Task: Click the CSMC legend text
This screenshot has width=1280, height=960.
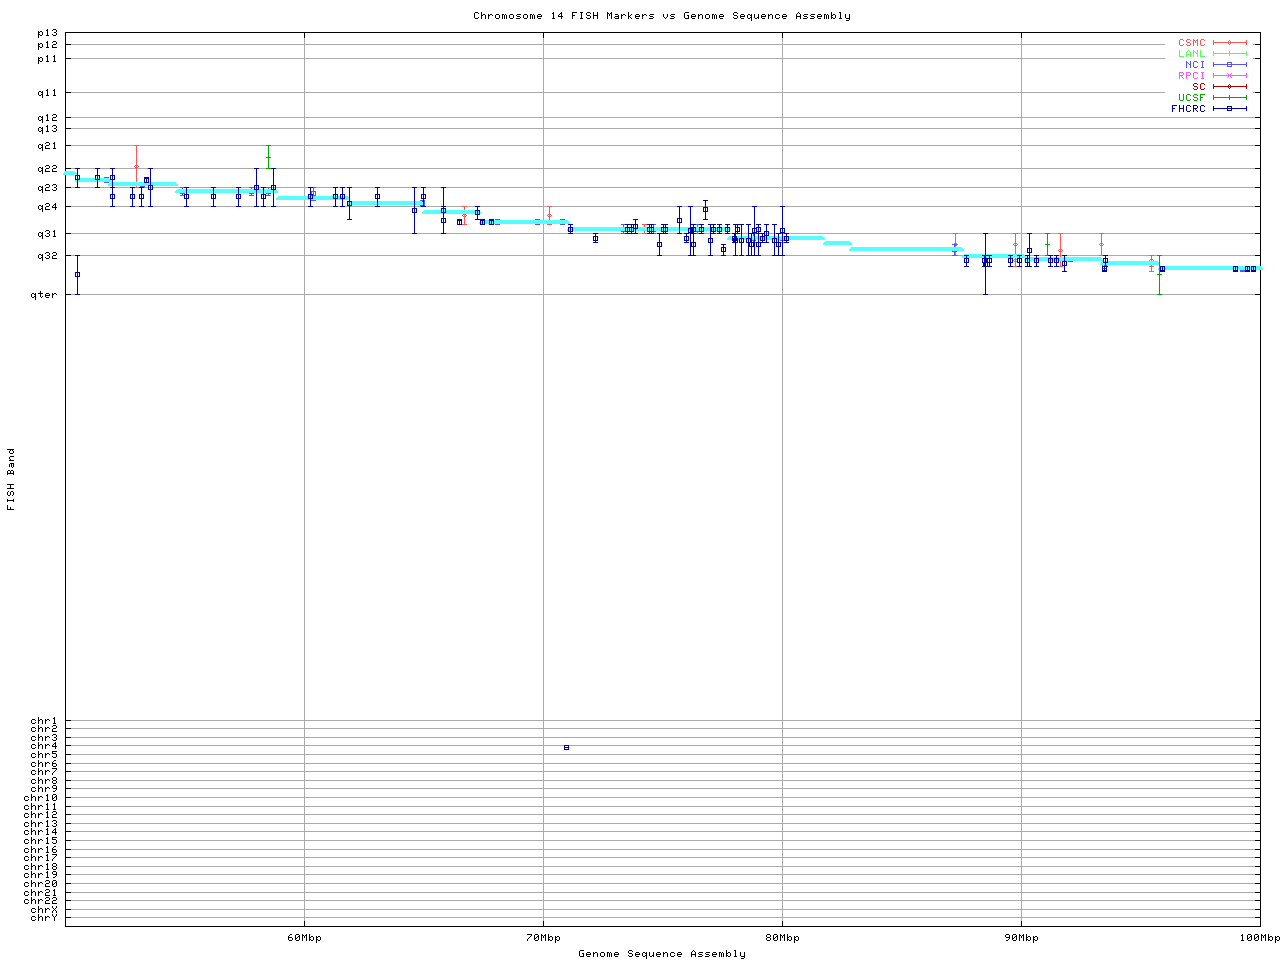Action: [1191, 43]
